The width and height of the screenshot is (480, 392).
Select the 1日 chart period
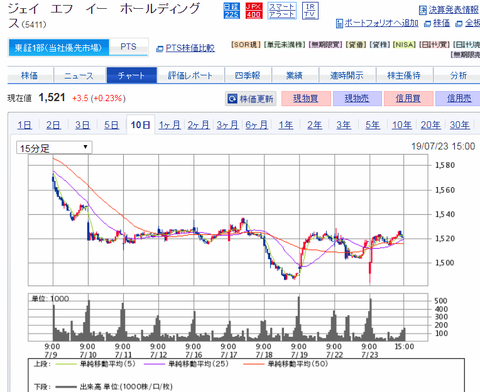(x=25, y=125)
